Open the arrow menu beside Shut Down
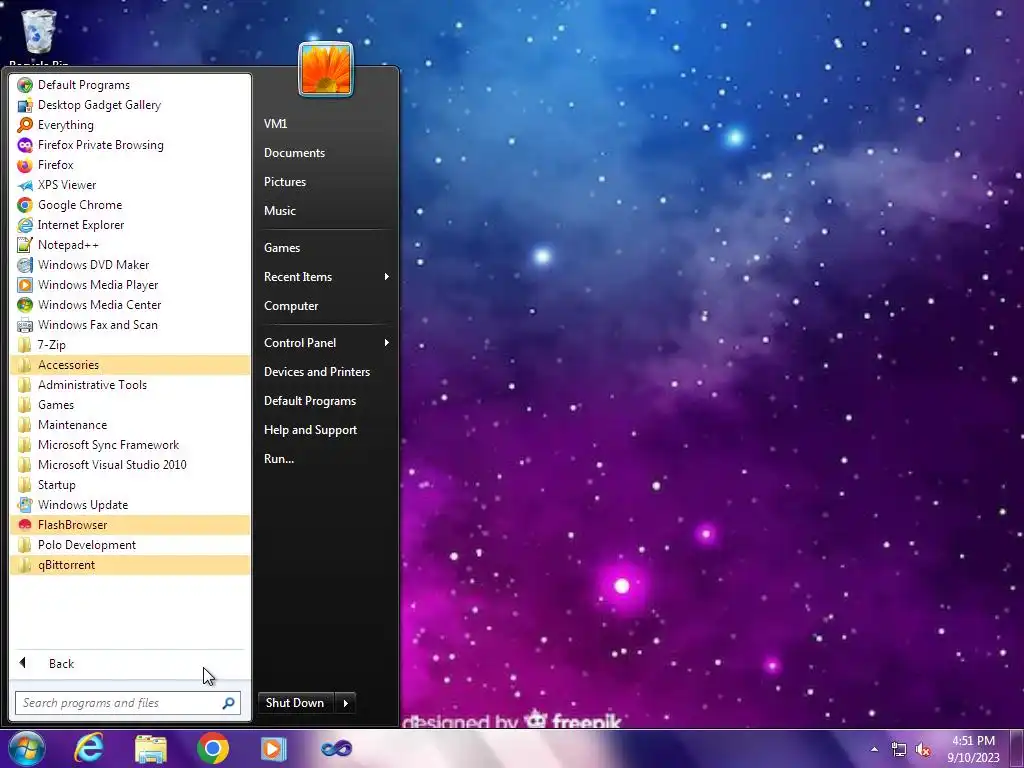 coord(345,703)
